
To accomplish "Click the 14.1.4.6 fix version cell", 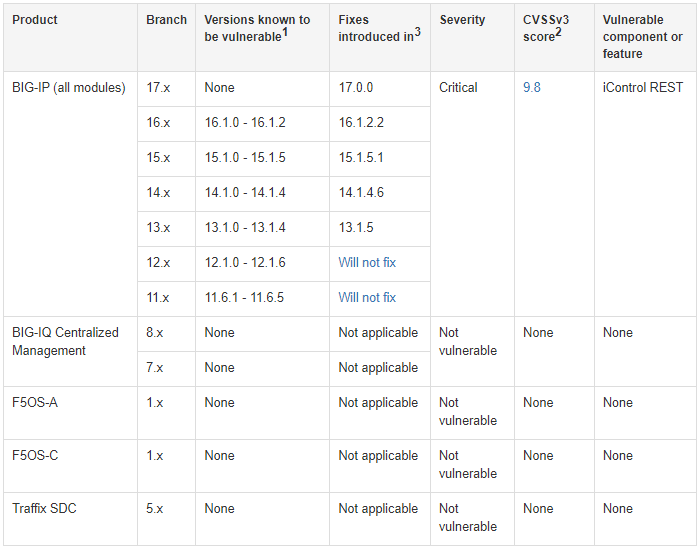I will (x=361, y=193).
